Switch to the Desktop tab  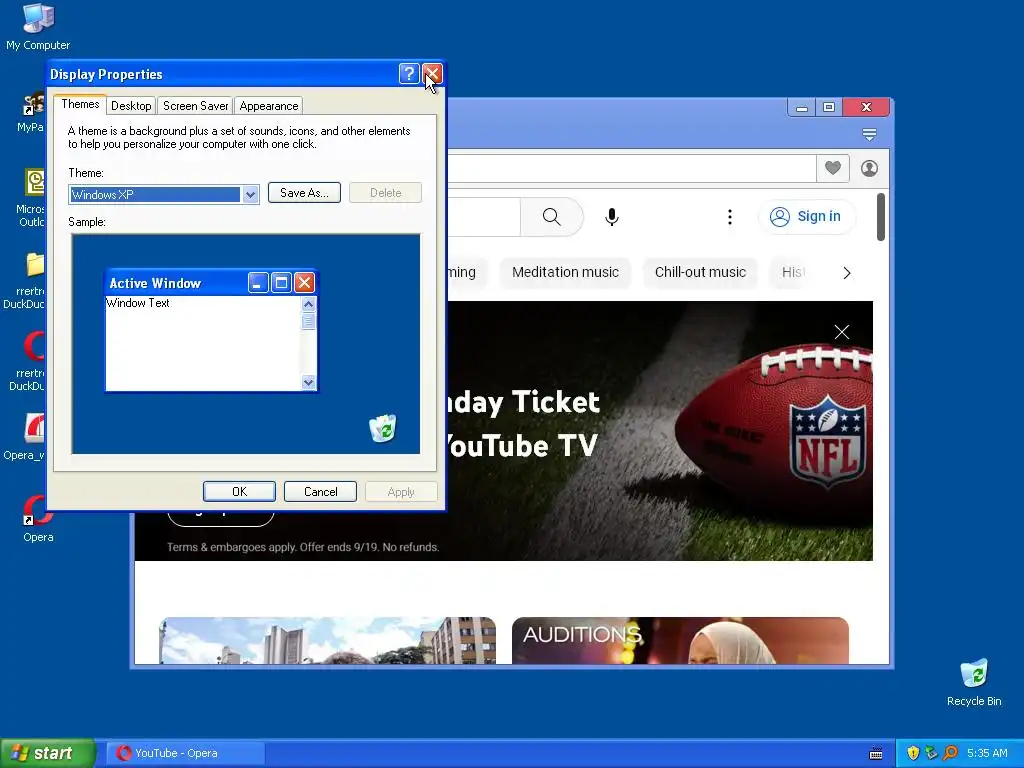click(x=131, y=106)
